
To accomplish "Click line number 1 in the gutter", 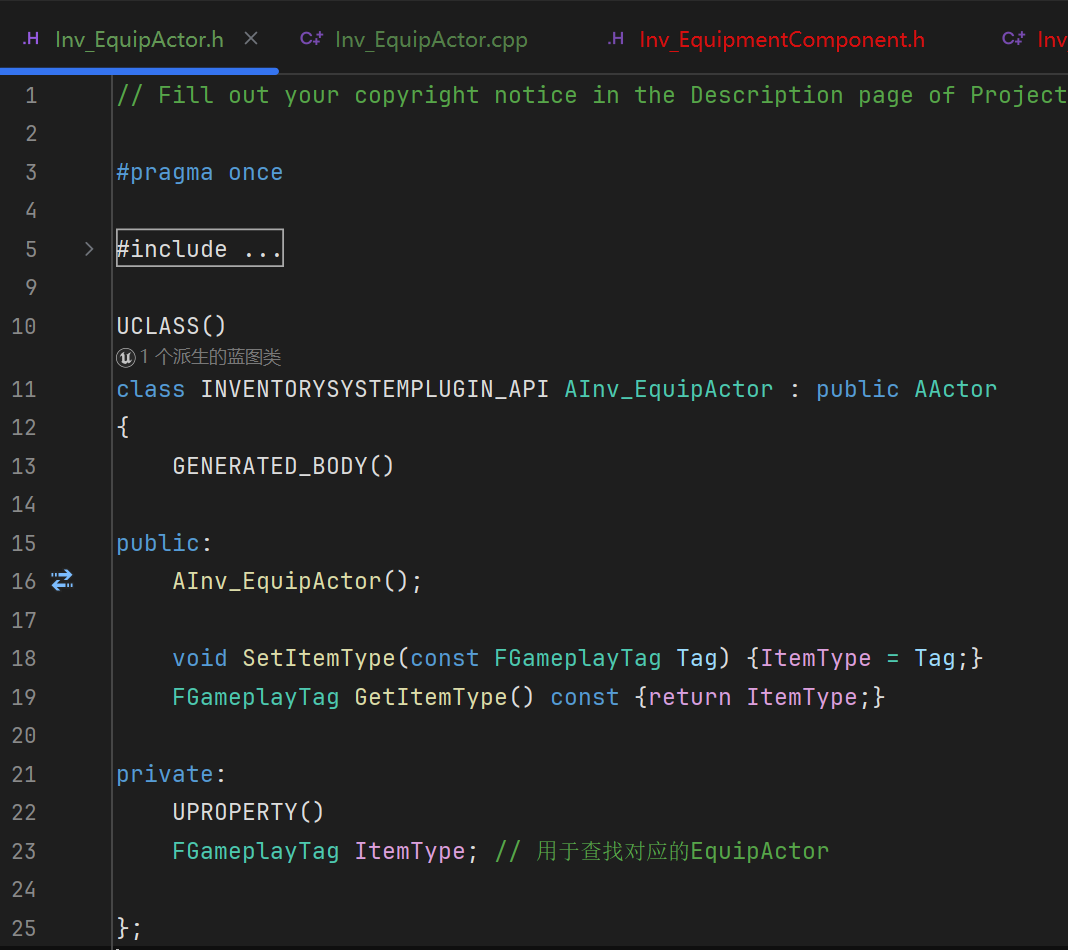I will click(x=31, y=95).
